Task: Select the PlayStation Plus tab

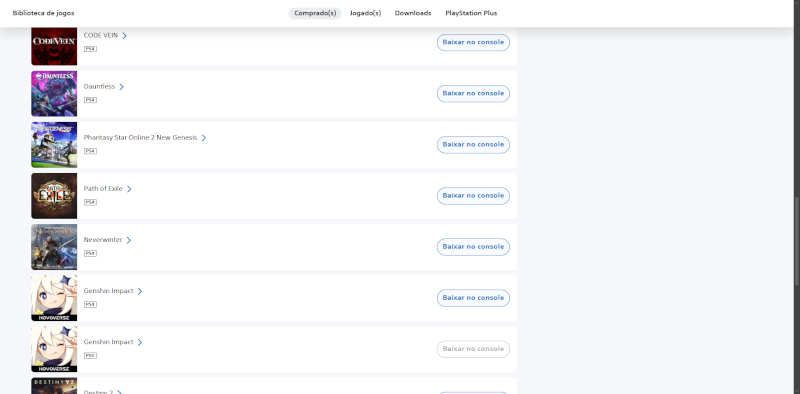Action: [x=471, y=13]
